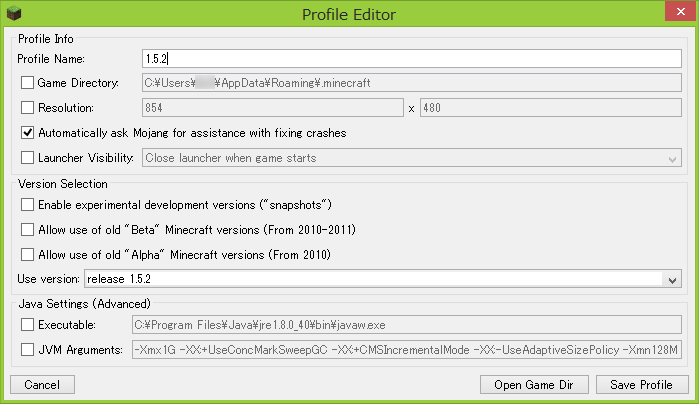The width and height of the screenshot is (699, 404).
Task: Click the Game Directory path field
Action: 411,83
